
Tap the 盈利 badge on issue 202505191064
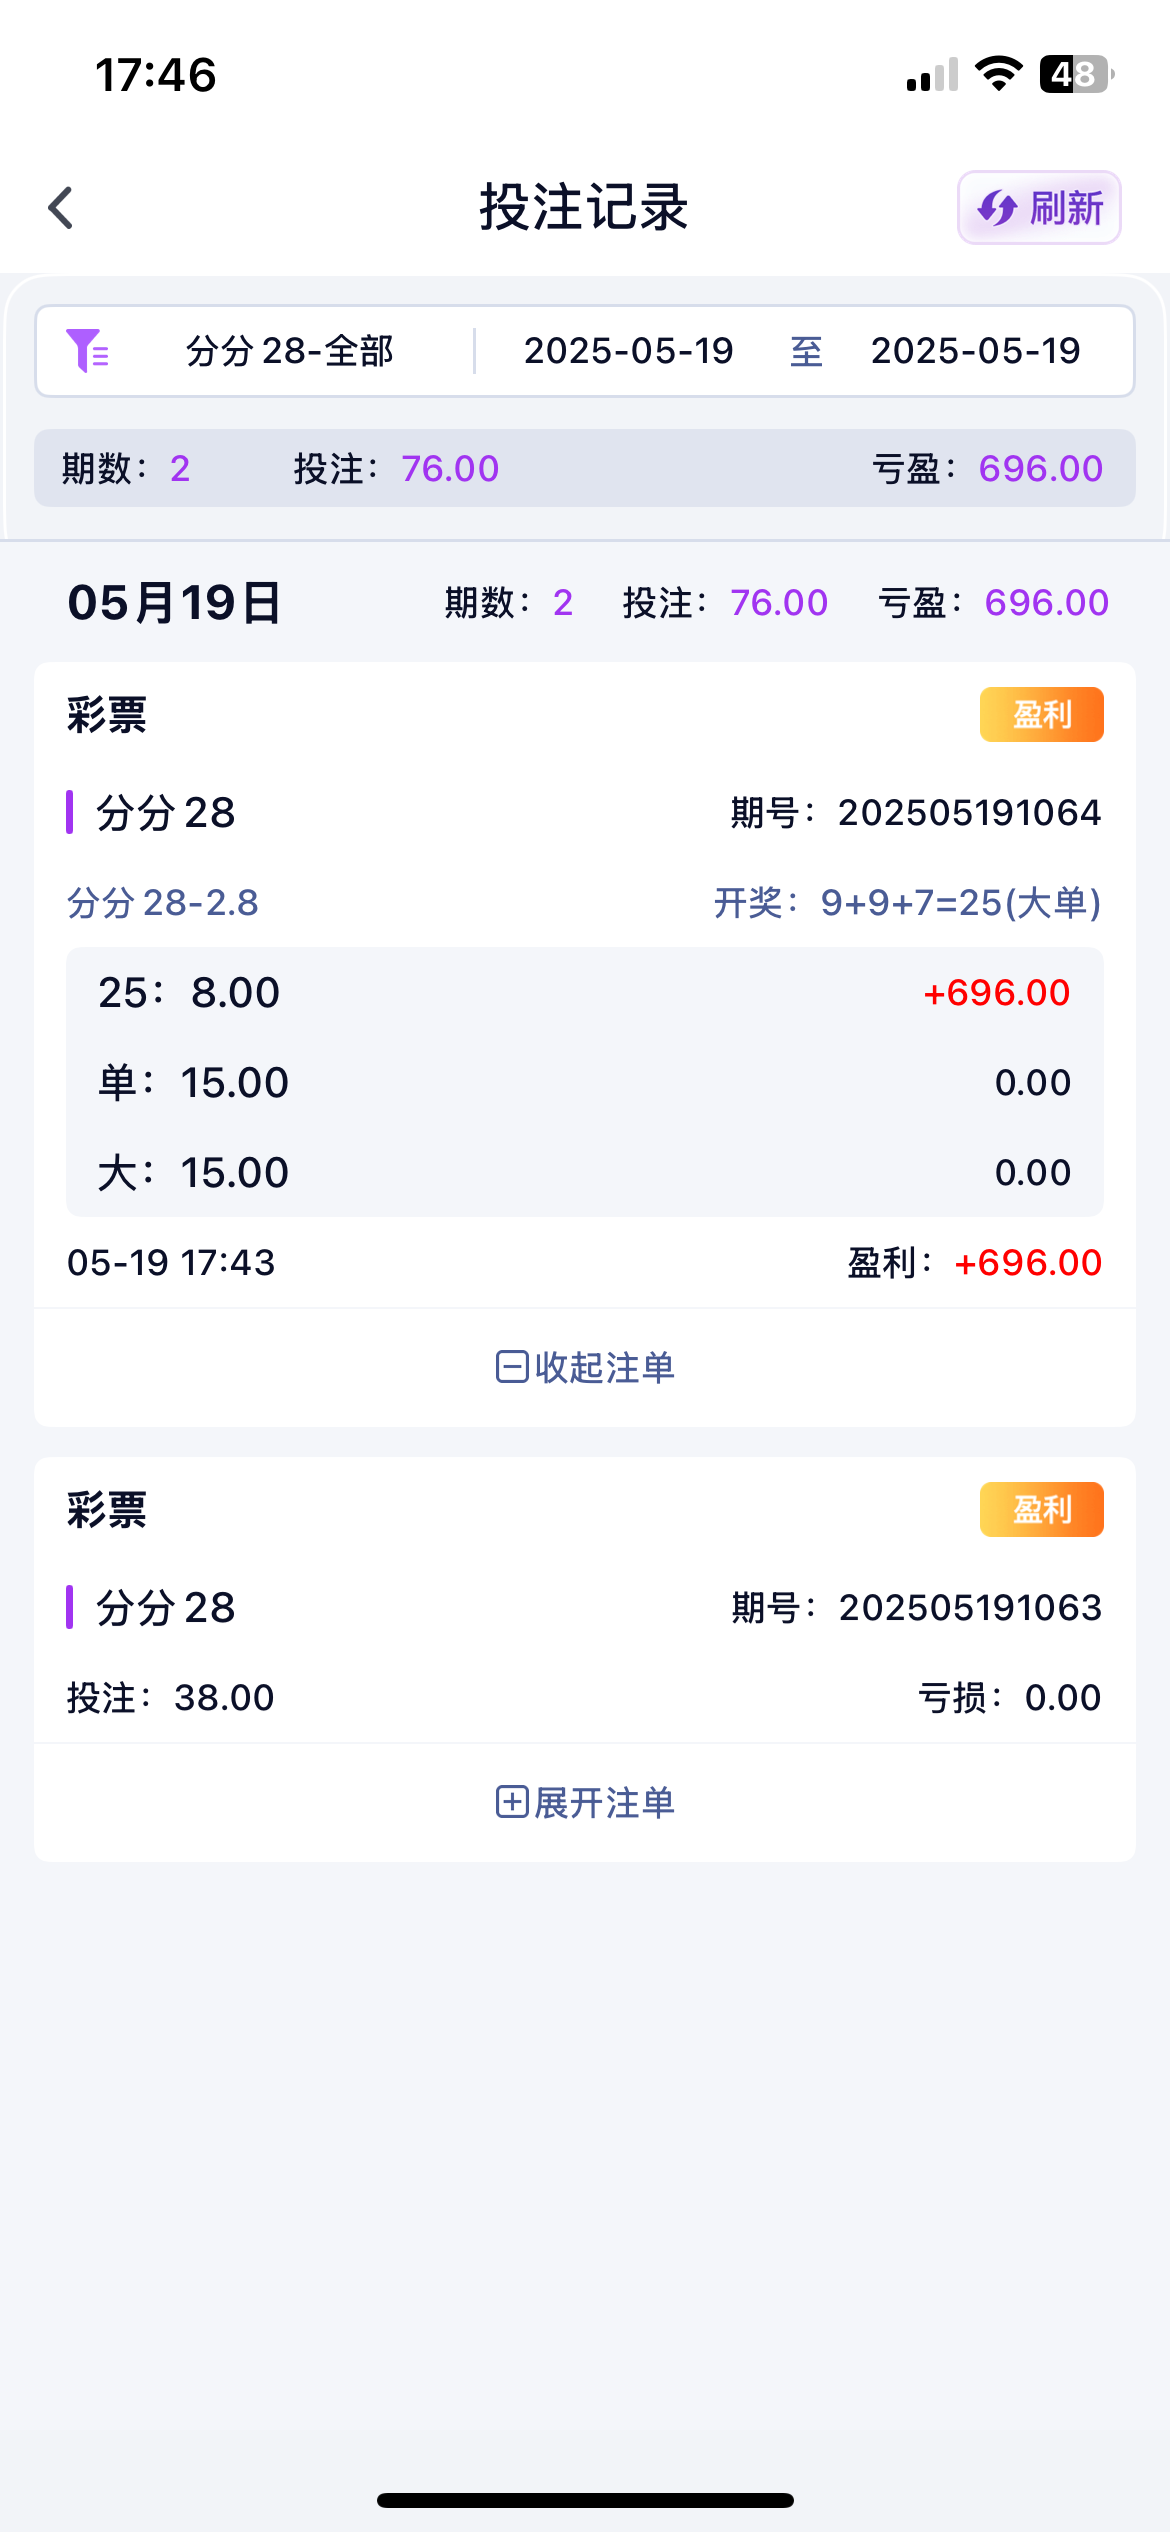tap(1041, 714)
